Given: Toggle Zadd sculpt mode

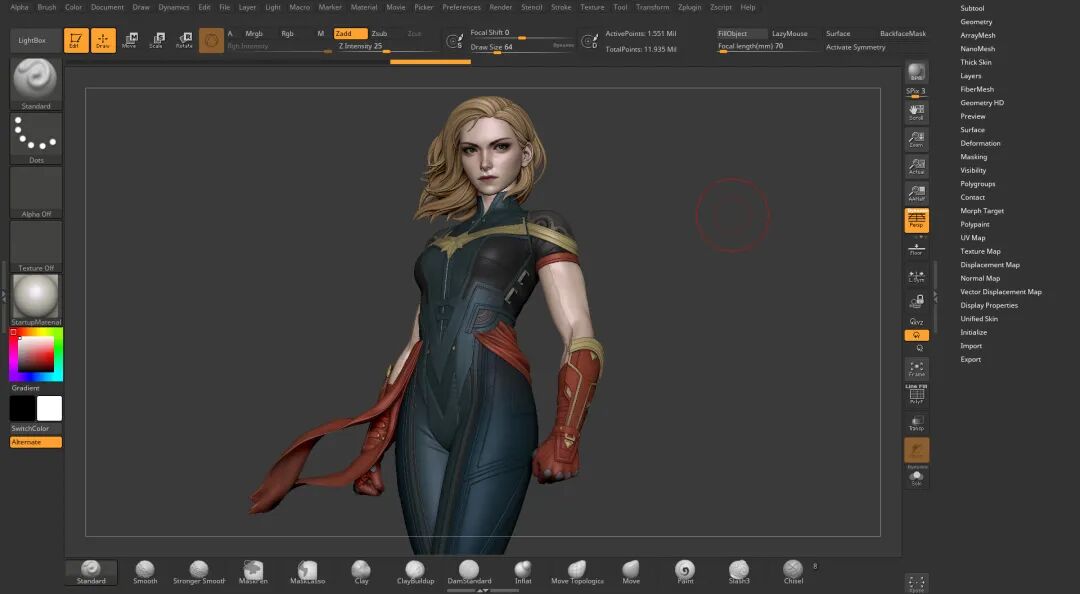Looking at the screenshot, I should tap(350, 33).
